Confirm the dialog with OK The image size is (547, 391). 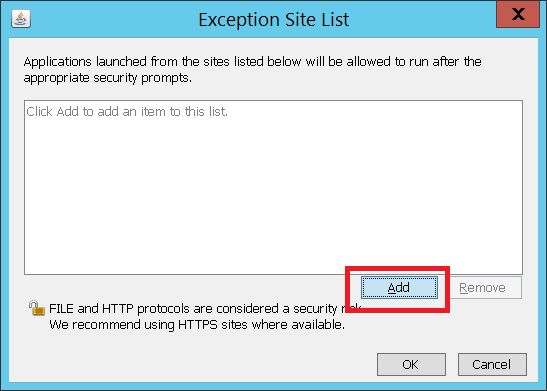pyautogui.click(x=411, y=364)
